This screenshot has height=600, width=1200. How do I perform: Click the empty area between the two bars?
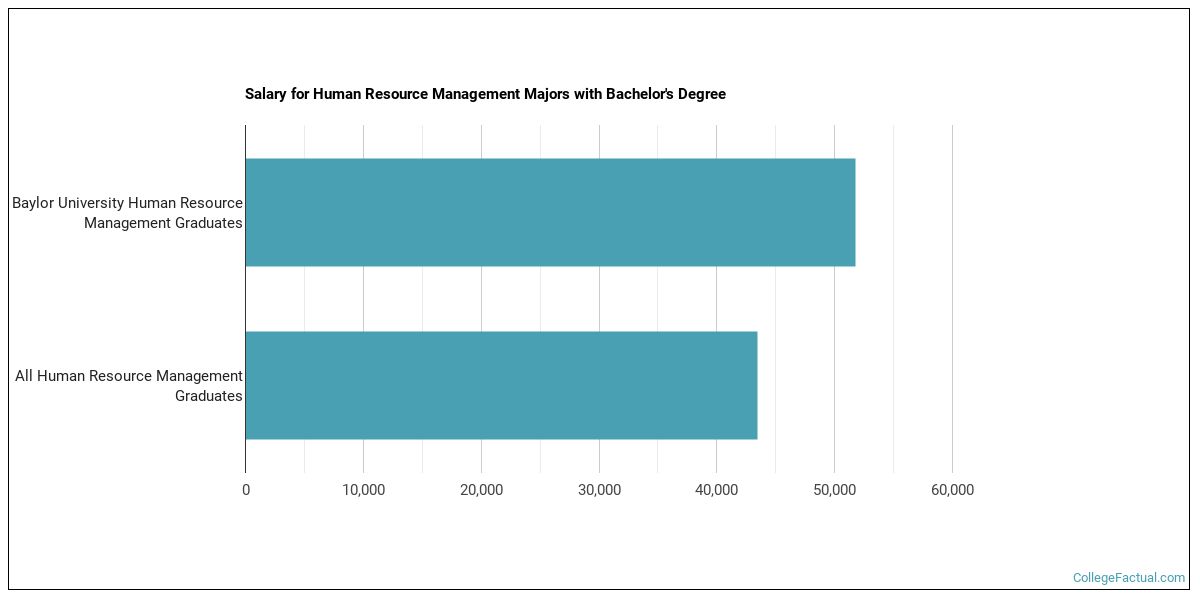pyautogui.click(x=550, y=298)
